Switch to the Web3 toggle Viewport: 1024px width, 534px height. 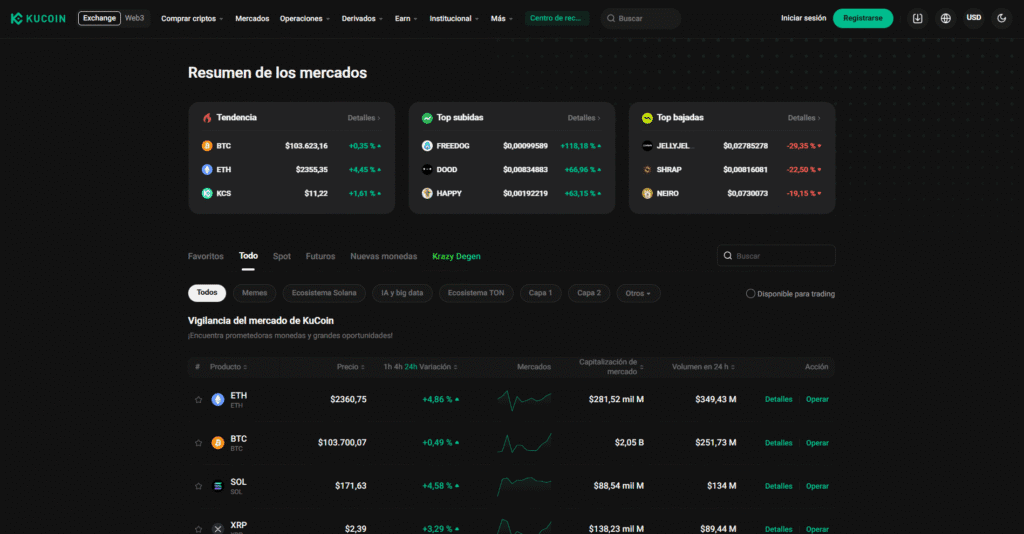coord(134,18)
